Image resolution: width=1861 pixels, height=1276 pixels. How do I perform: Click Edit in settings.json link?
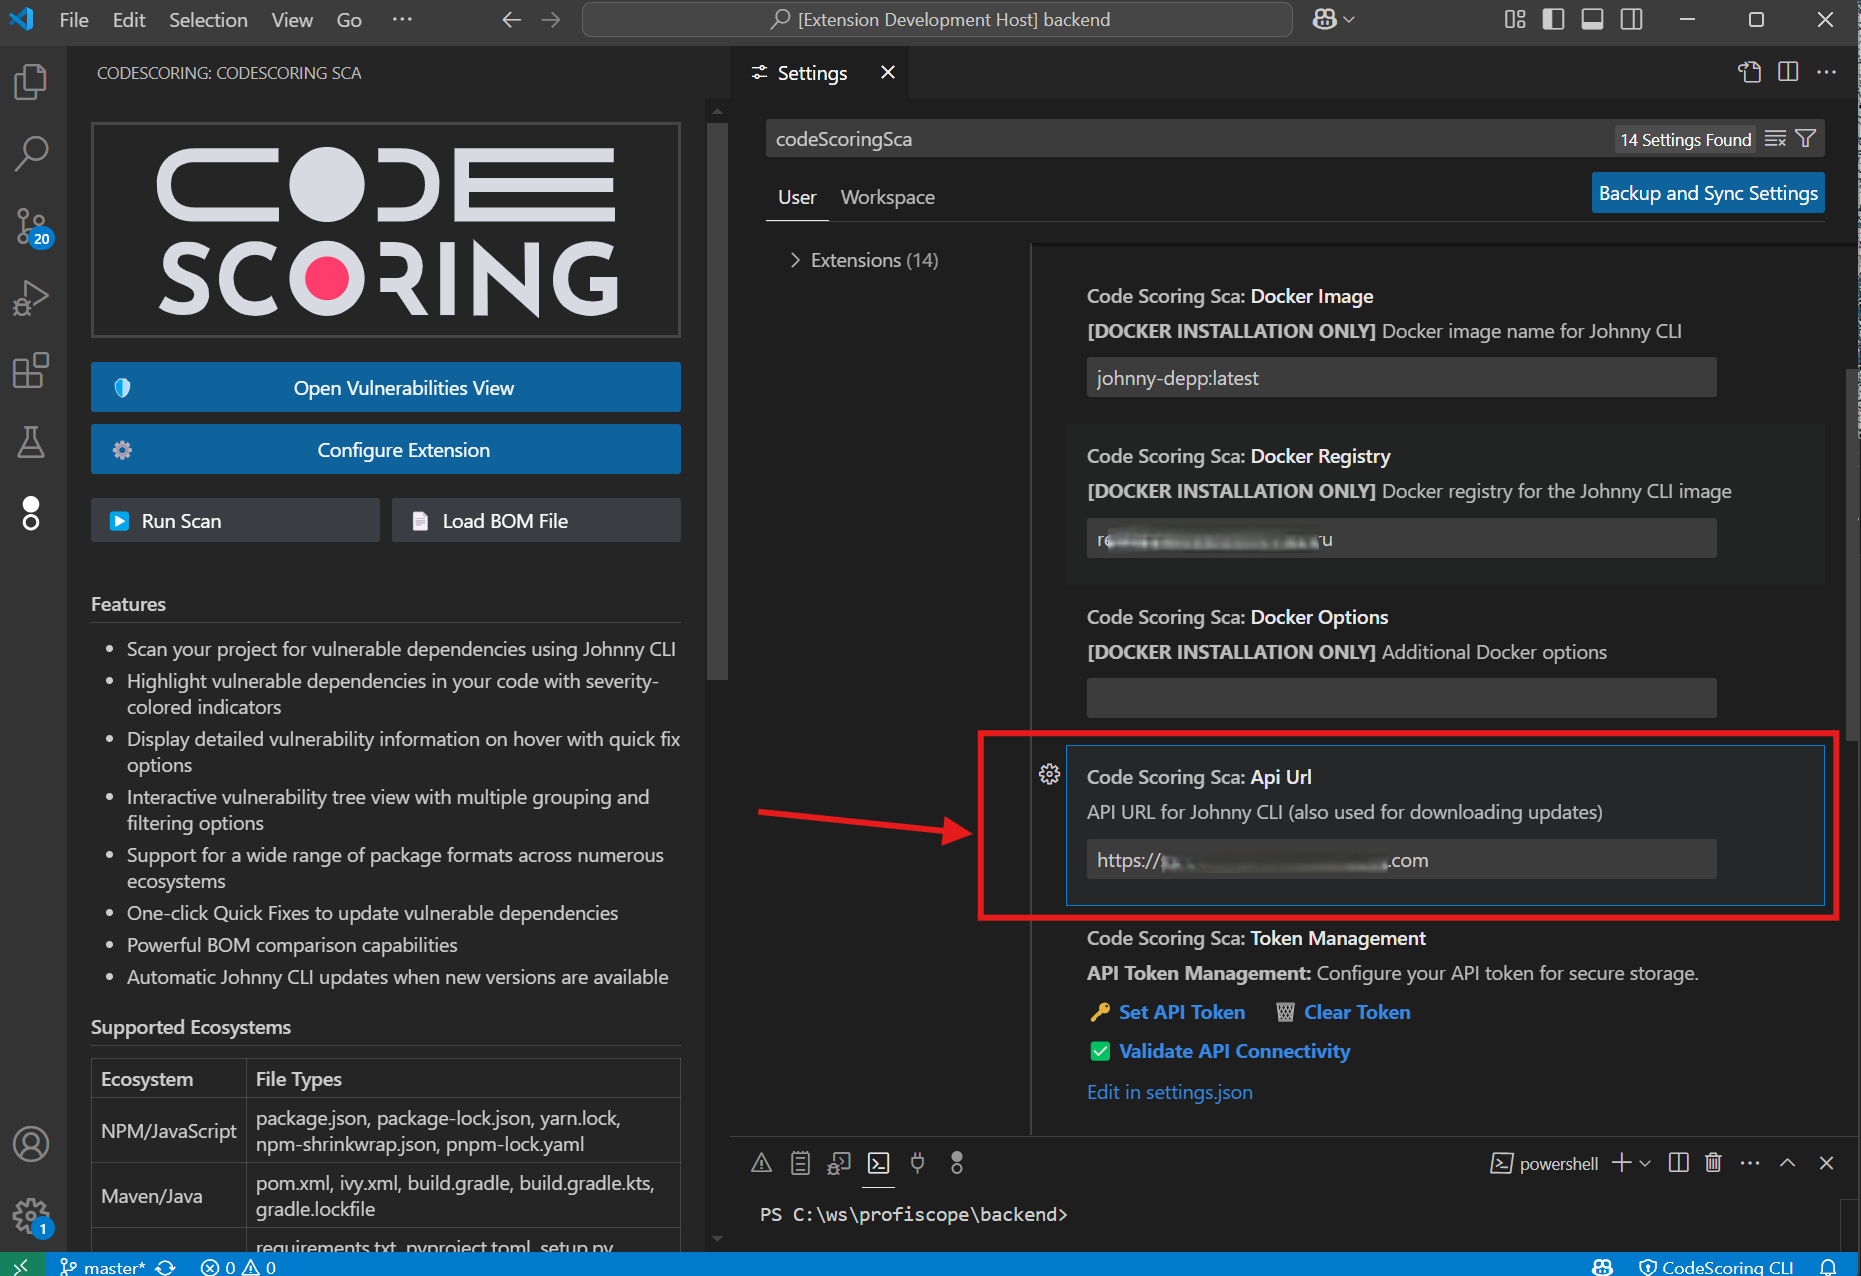pyautogui.click(x=1169, y=1092)
